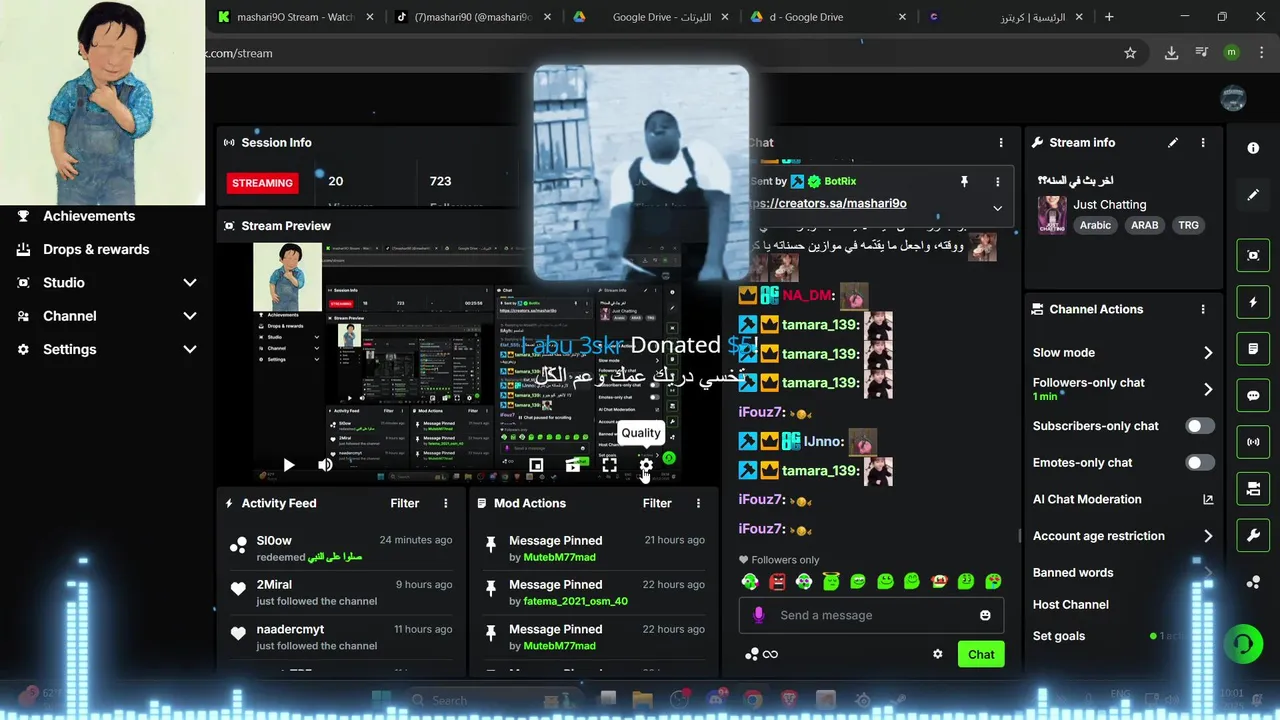The height and width of the screenshot is (720, 1280).
Task: Click Filter in Mod Actions panel
Action: tap(657, 503)
